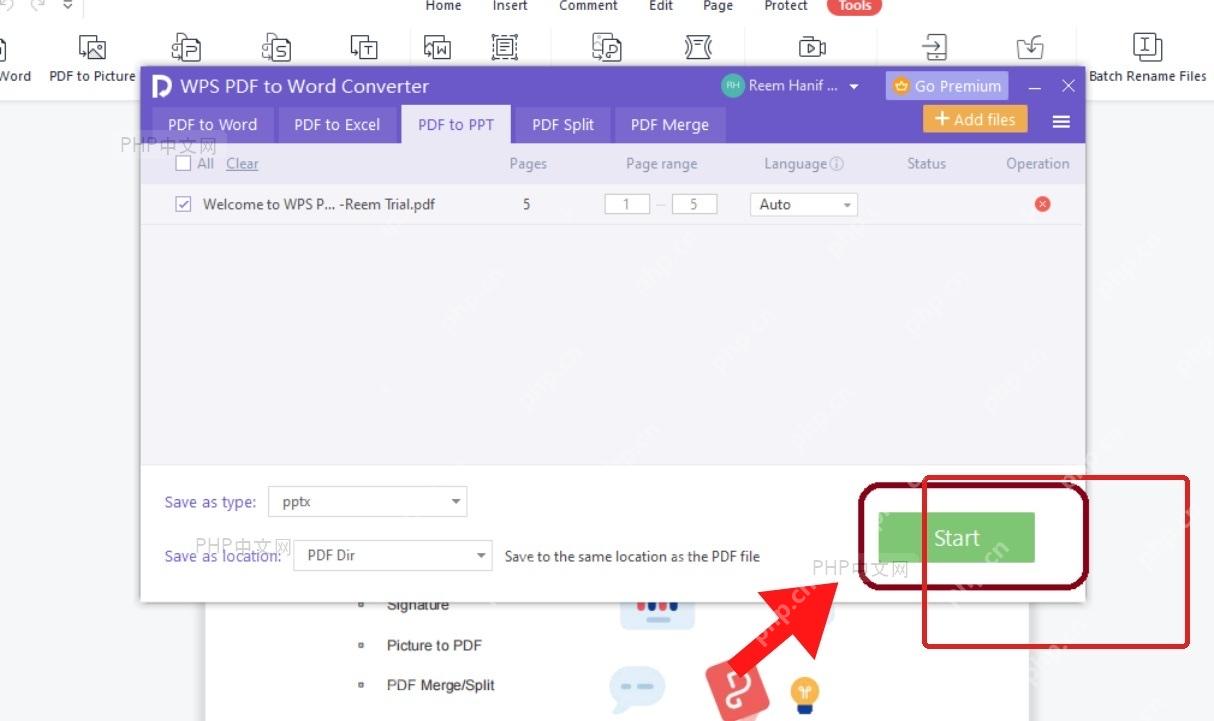Click the Reem Hanif account avatar
This screenshot has height=721, width=1214.
click(733, 86)
